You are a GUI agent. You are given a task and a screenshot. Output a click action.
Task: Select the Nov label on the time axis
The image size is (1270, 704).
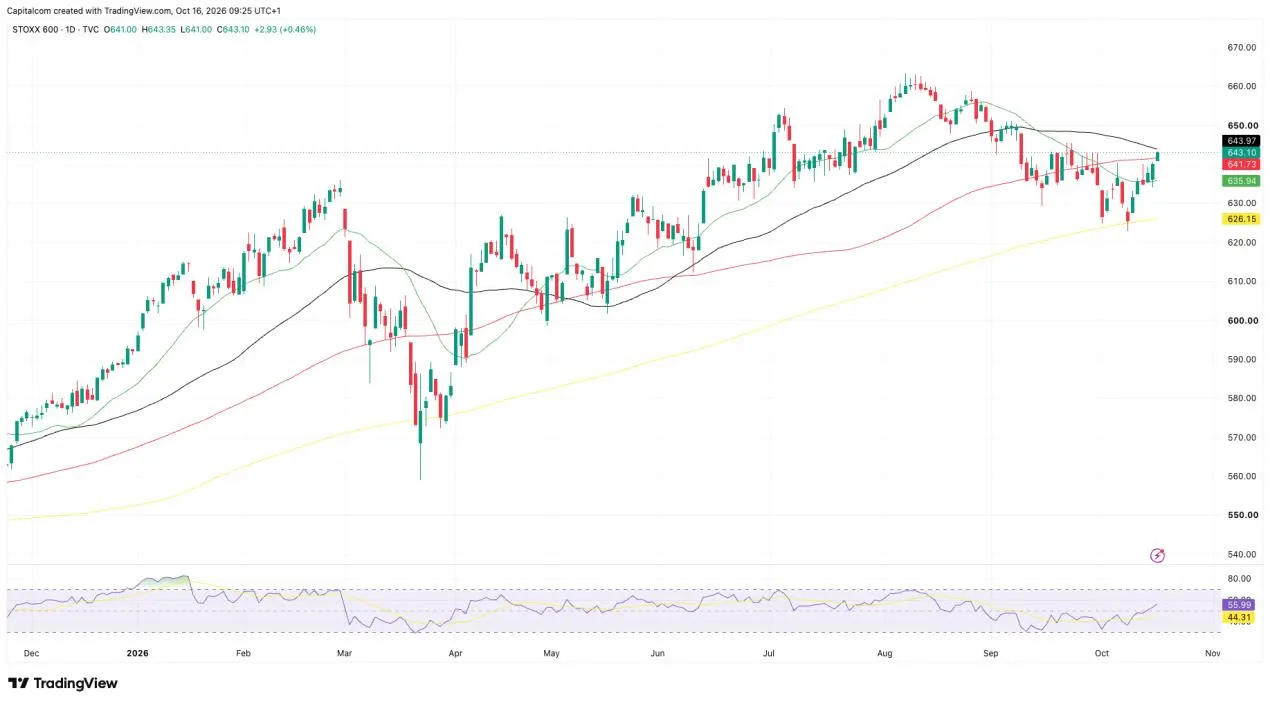point(1212,653)
